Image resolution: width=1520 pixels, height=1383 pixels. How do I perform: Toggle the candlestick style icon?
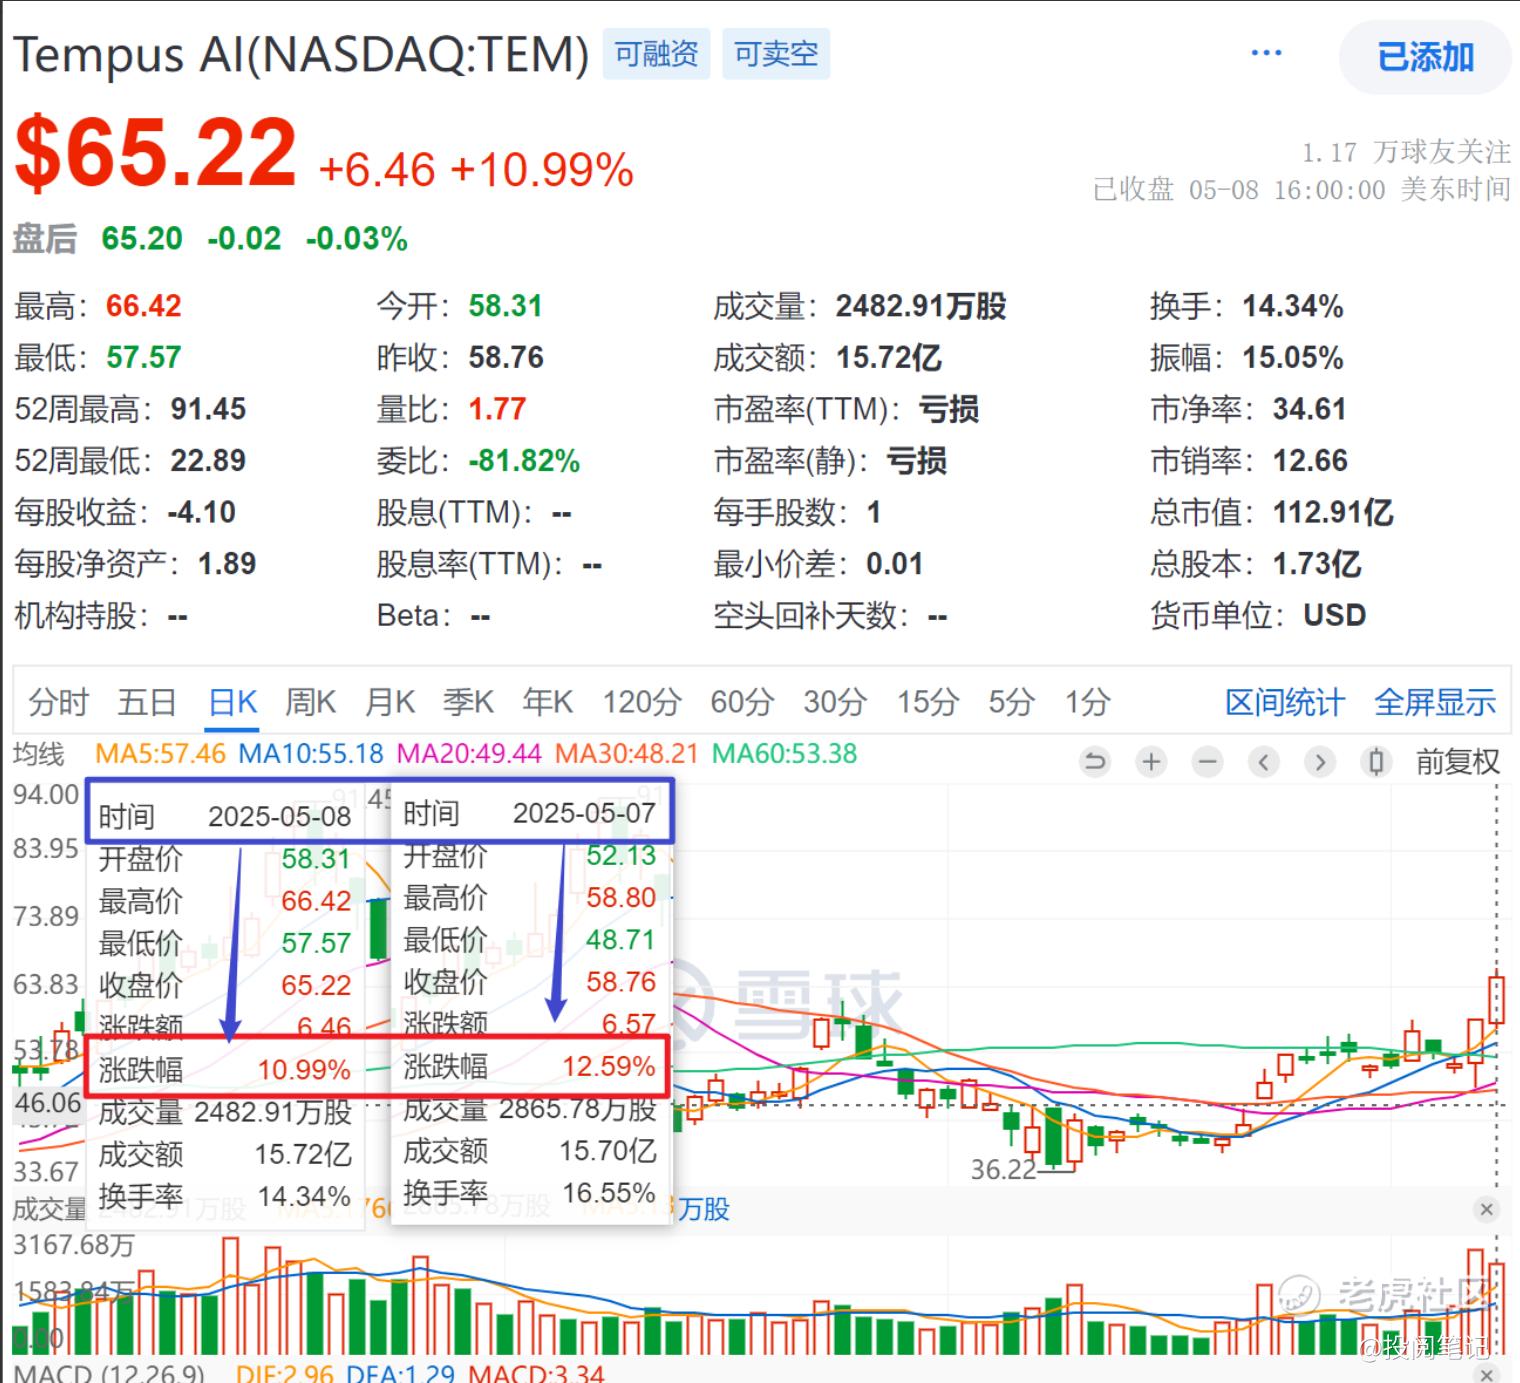(1376, 763)
